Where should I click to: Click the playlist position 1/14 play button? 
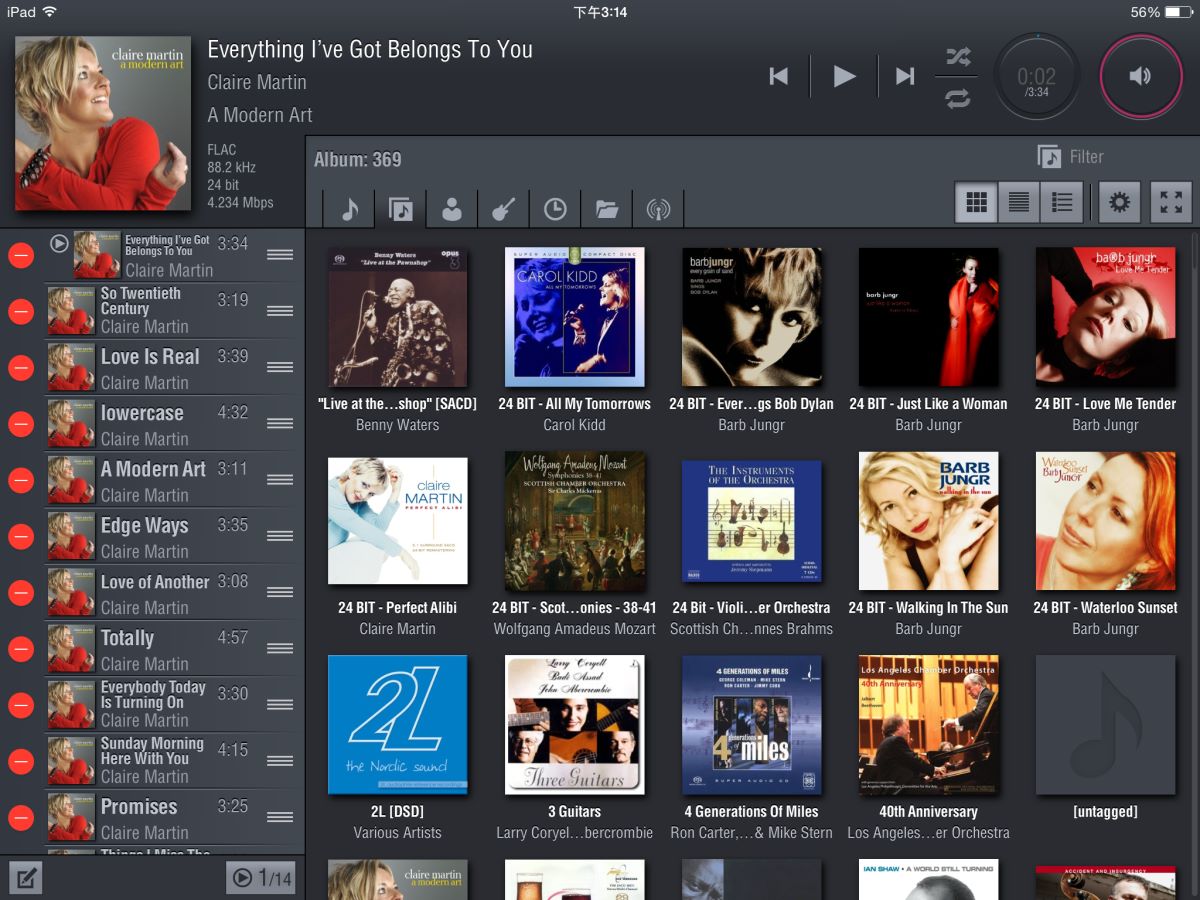(x=261, y=878)
